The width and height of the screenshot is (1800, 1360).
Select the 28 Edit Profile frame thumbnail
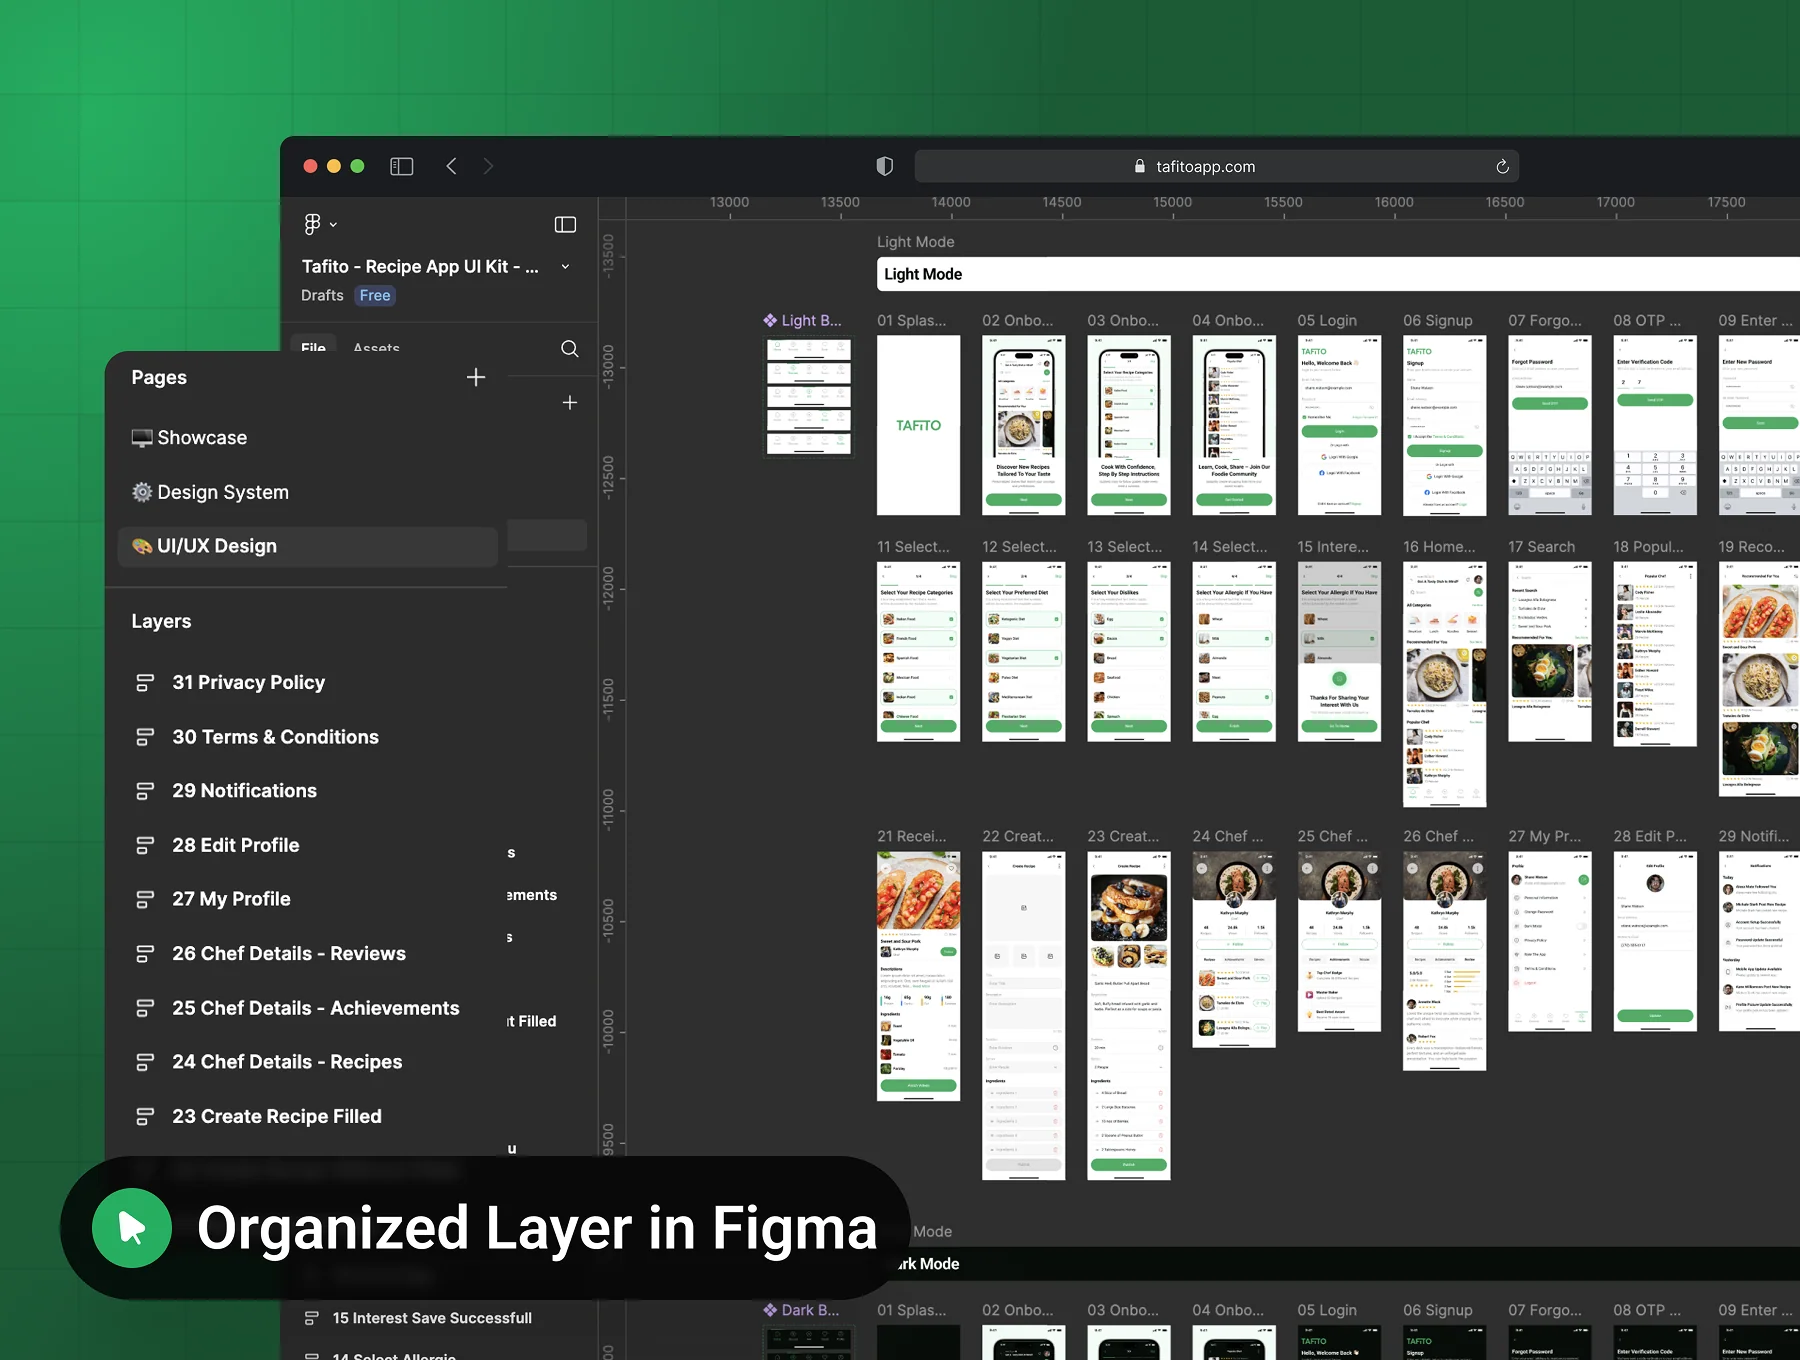pyautogui.click(x=1655, y=941)
